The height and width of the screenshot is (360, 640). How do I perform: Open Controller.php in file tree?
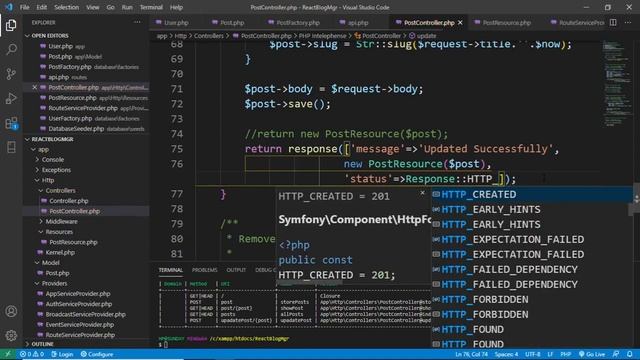point(69,201)
